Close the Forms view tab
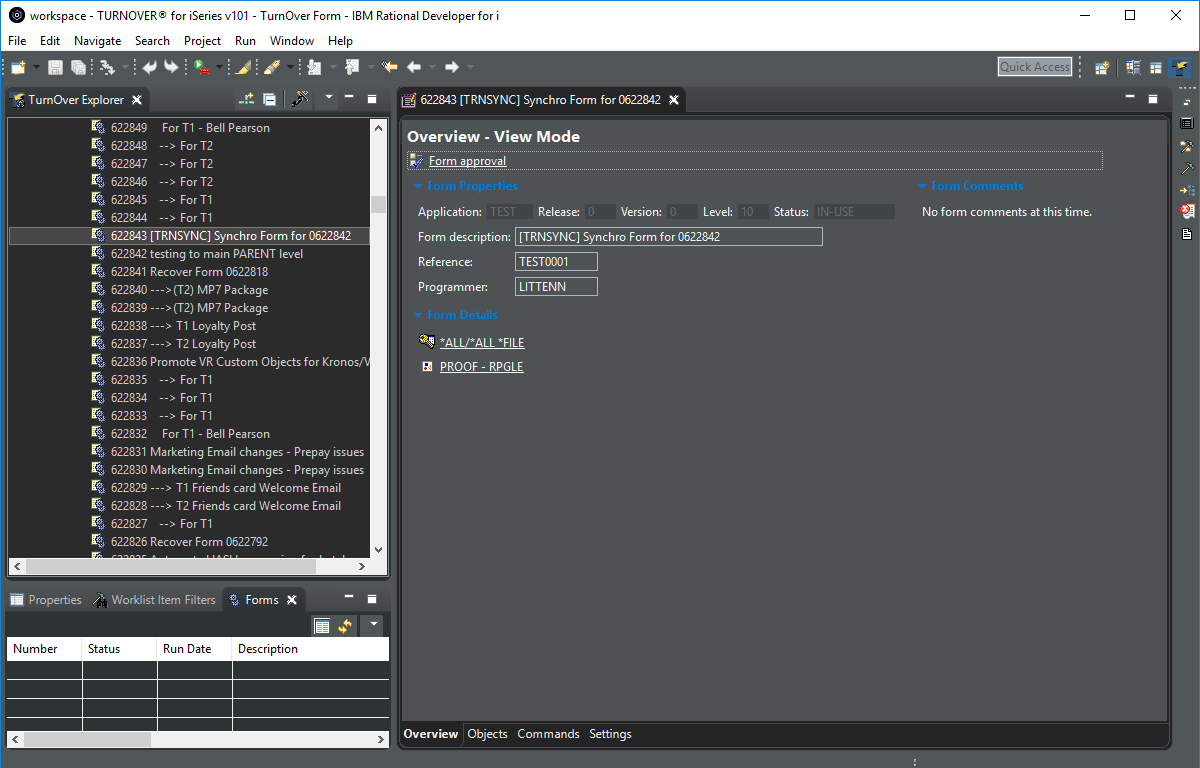This screenshot has height=768, width=1200. (292, 600)
